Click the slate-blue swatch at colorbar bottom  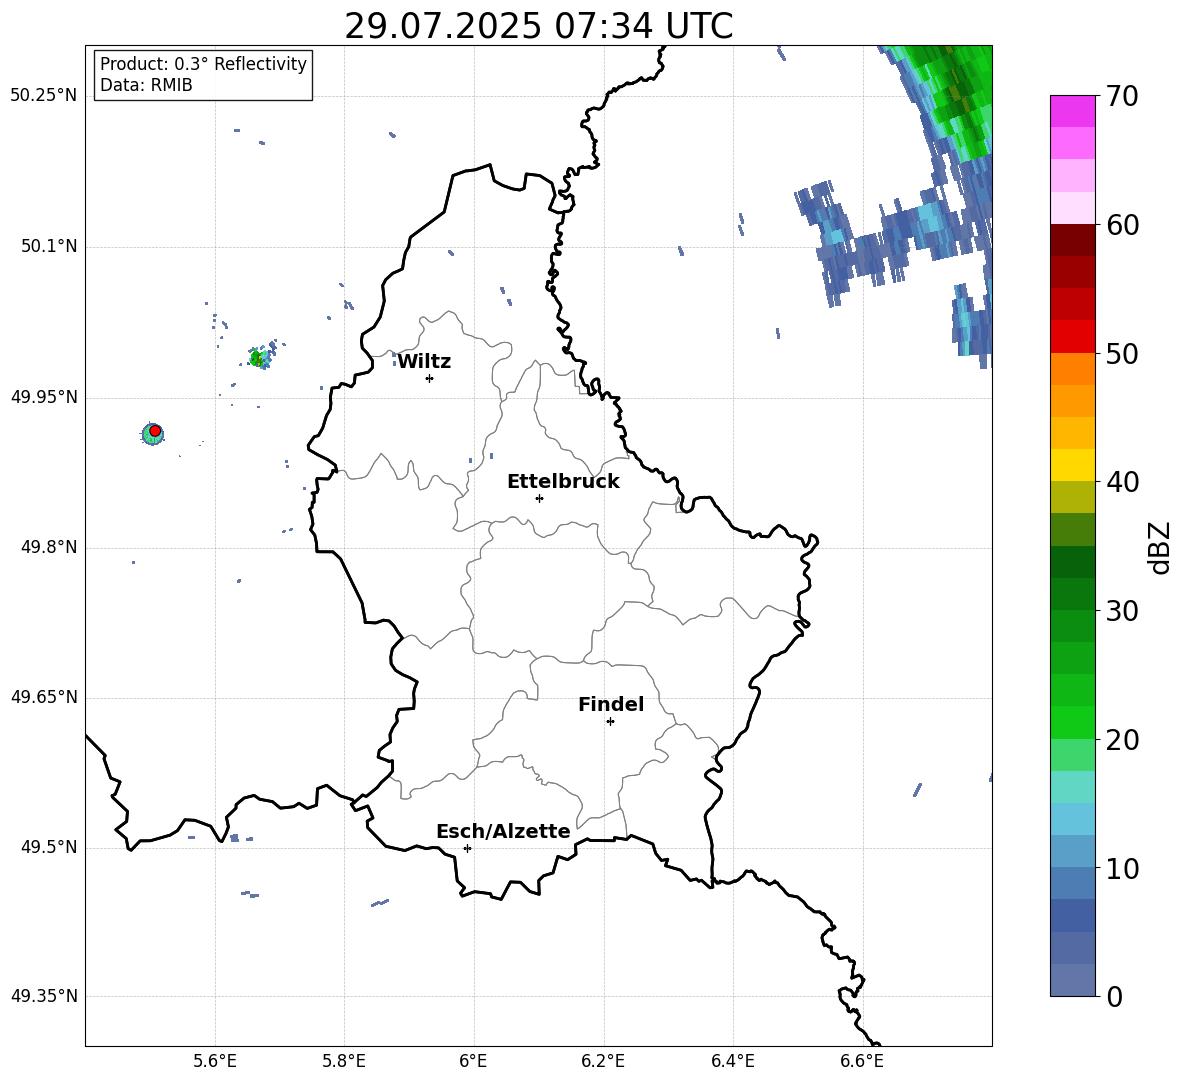point(1072,980)
